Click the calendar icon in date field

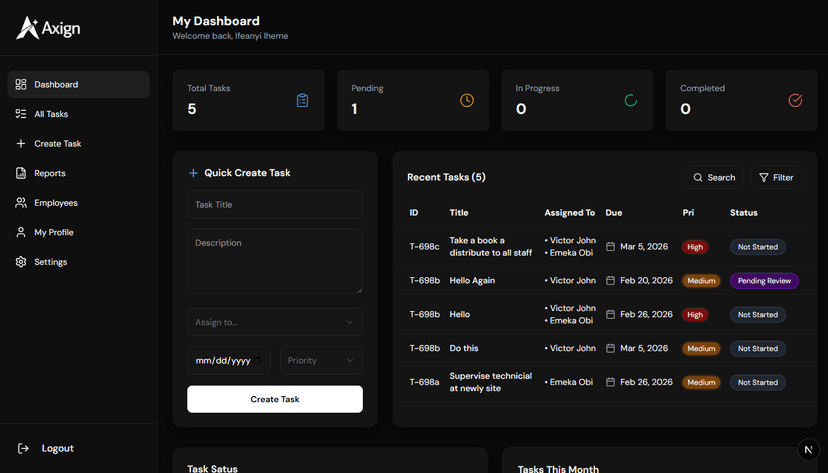258,360
